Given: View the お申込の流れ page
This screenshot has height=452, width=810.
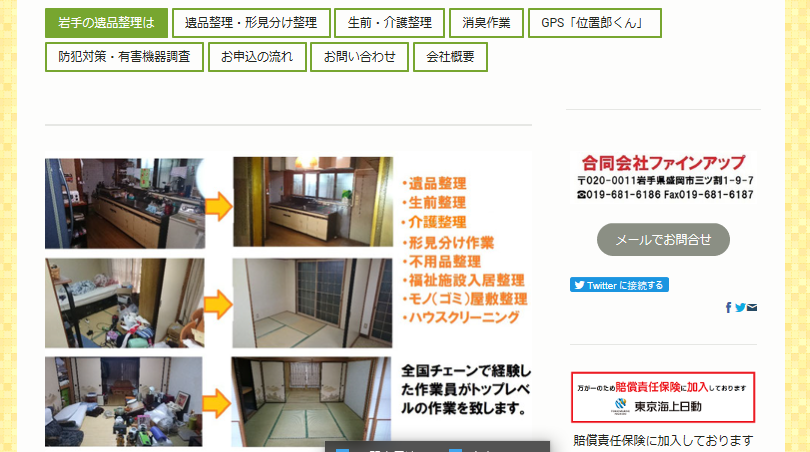Looking at the screenshot, I should [x=257, y=57].
